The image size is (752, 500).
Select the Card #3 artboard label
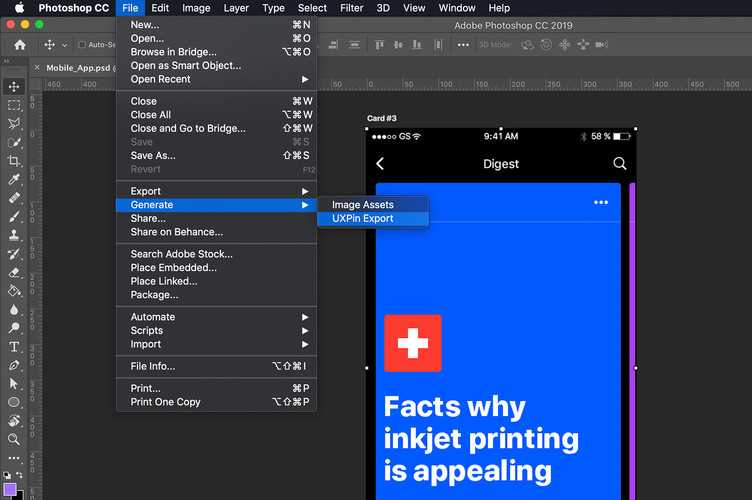click(x=382, y=118)
